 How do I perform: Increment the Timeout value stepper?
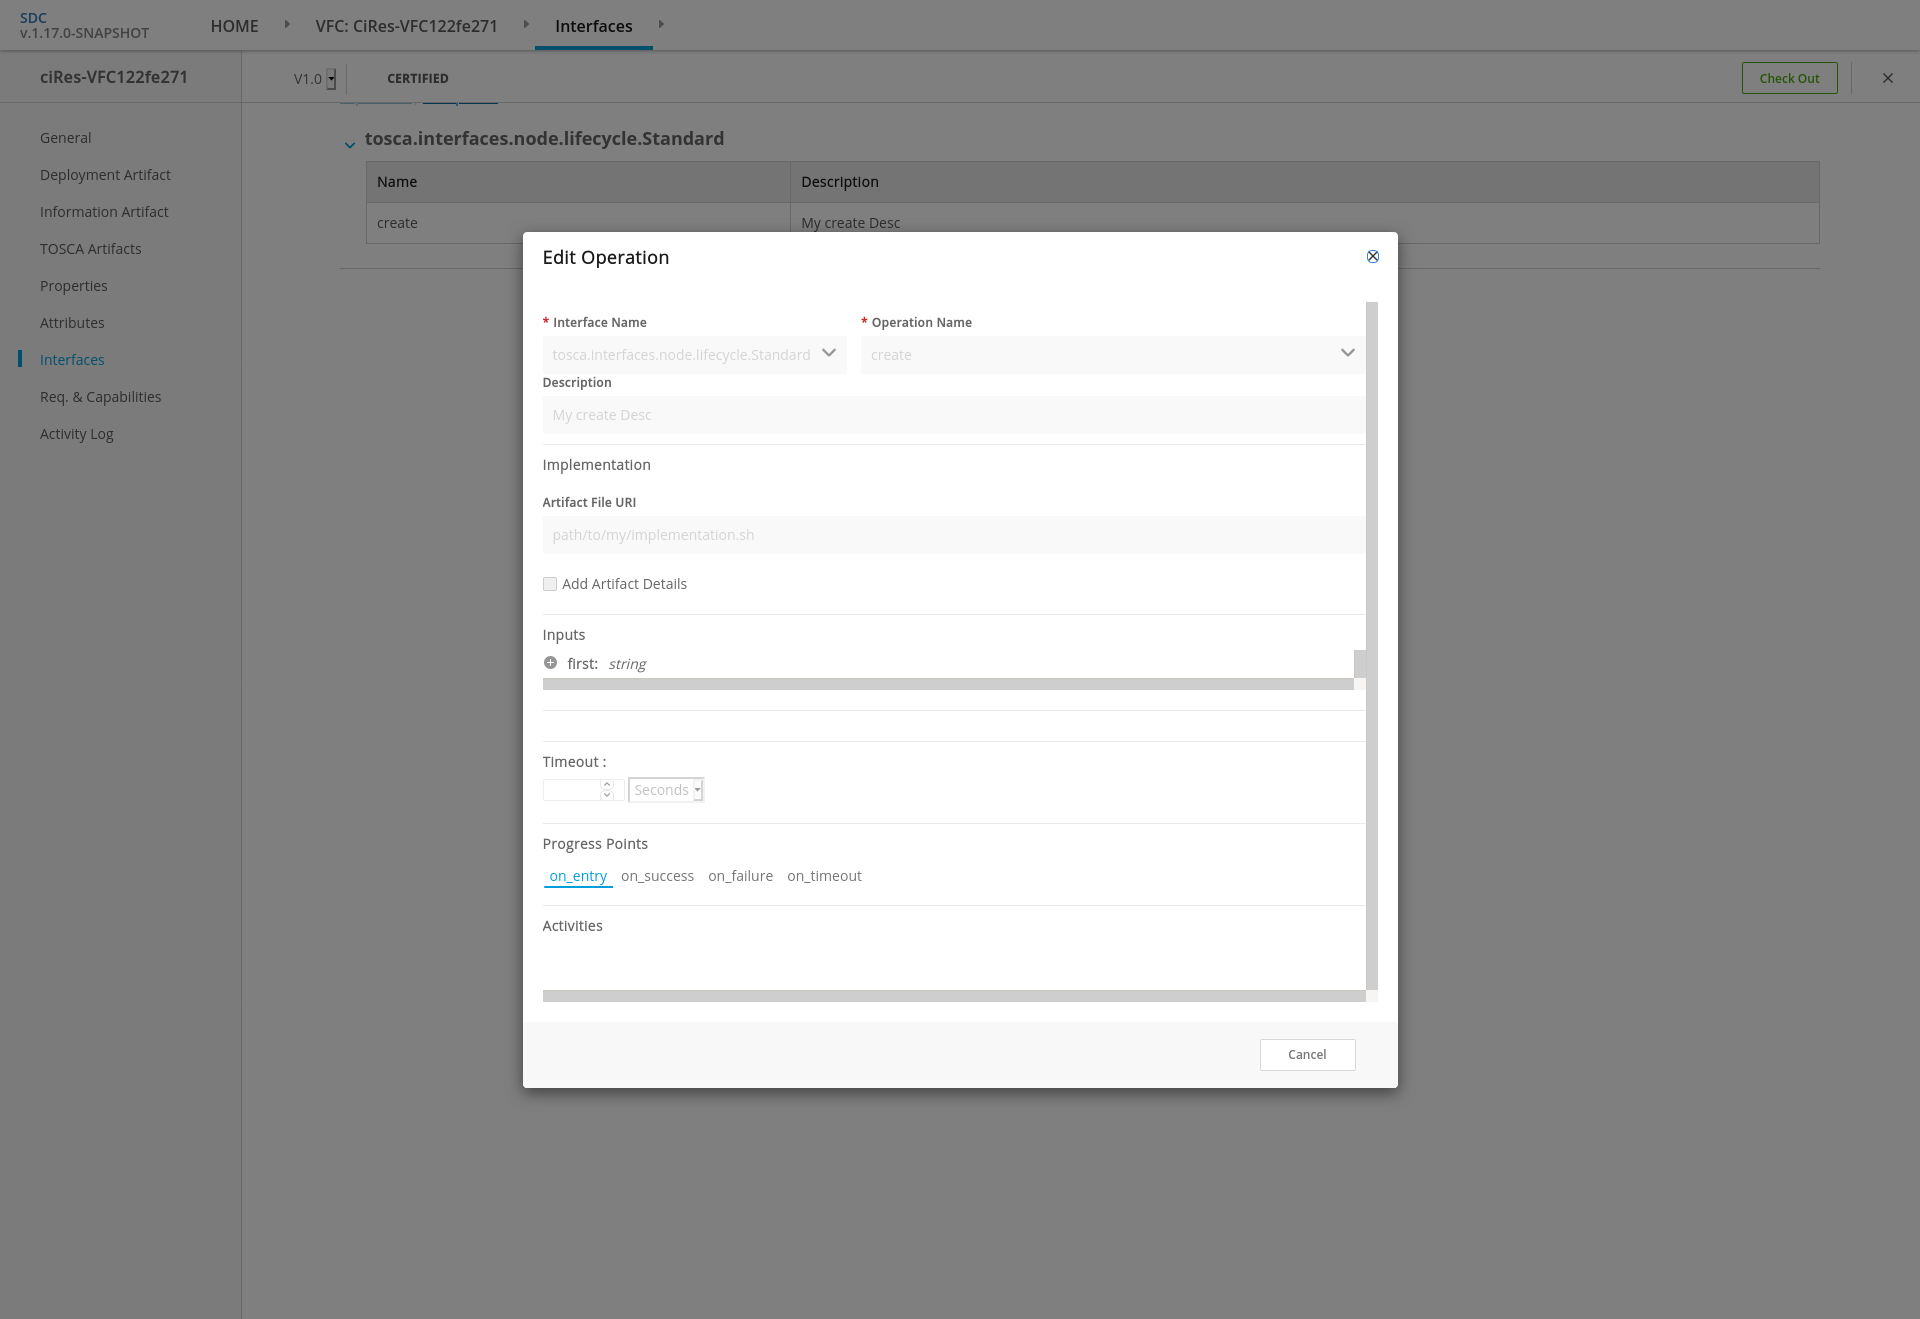(x=606, y=785)
